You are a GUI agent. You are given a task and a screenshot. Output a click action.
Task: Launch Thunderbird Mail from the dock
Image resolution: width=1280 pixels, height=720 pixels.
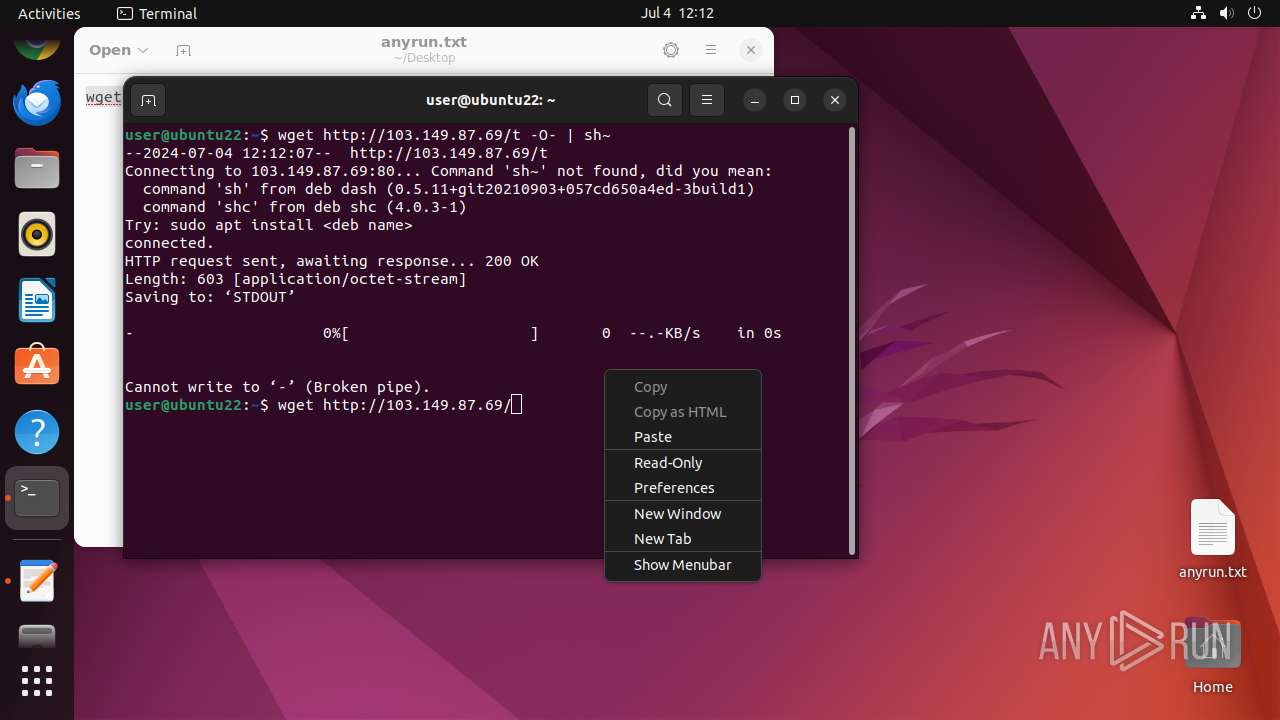pos(37,102)
